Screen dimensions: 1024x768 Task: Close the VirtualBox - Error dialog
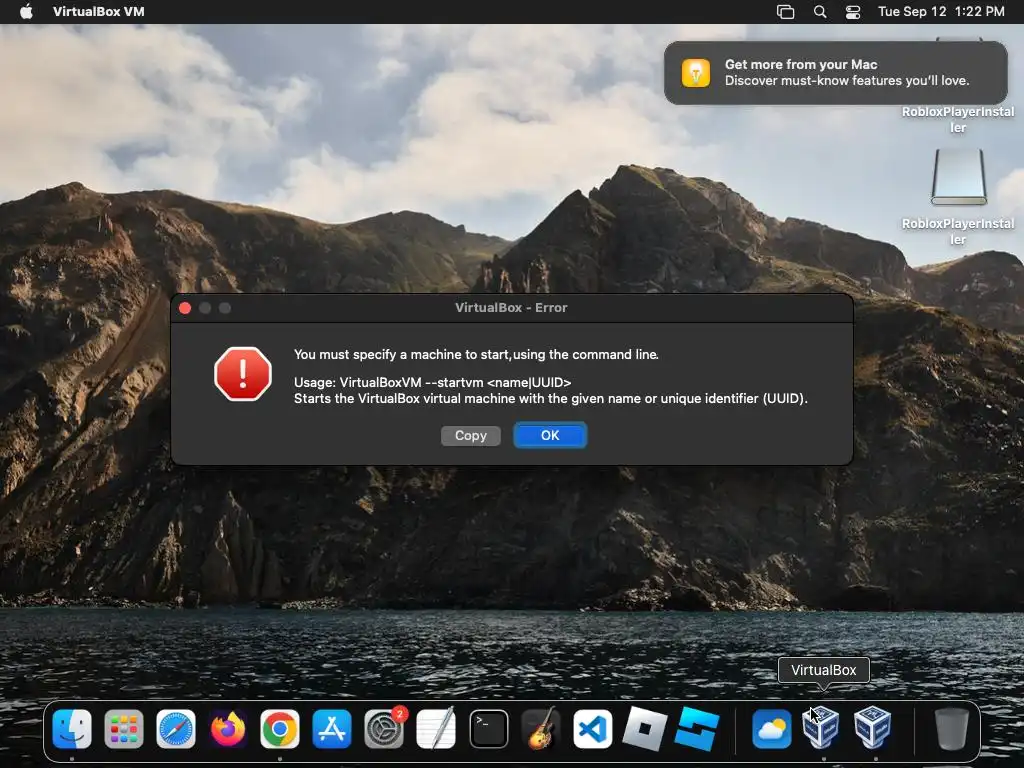click(x=185, y=308)
